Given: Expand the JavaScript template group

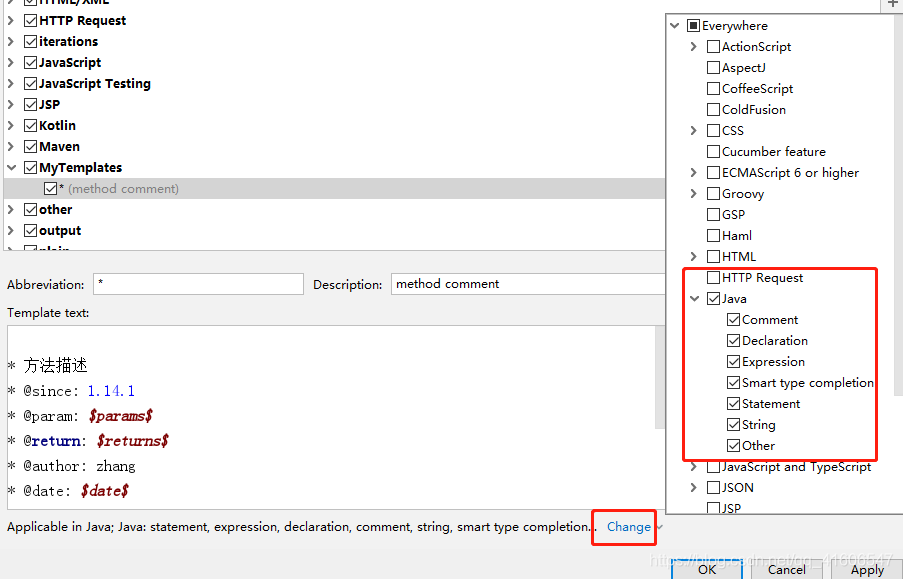Looking at the screenshot, I should pyautogui.click(x=11, y=63).
